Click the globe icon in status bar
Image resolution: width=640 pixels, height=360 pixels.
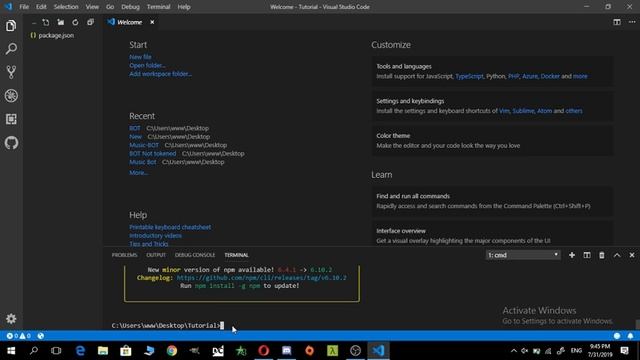(x=40, y=336)
